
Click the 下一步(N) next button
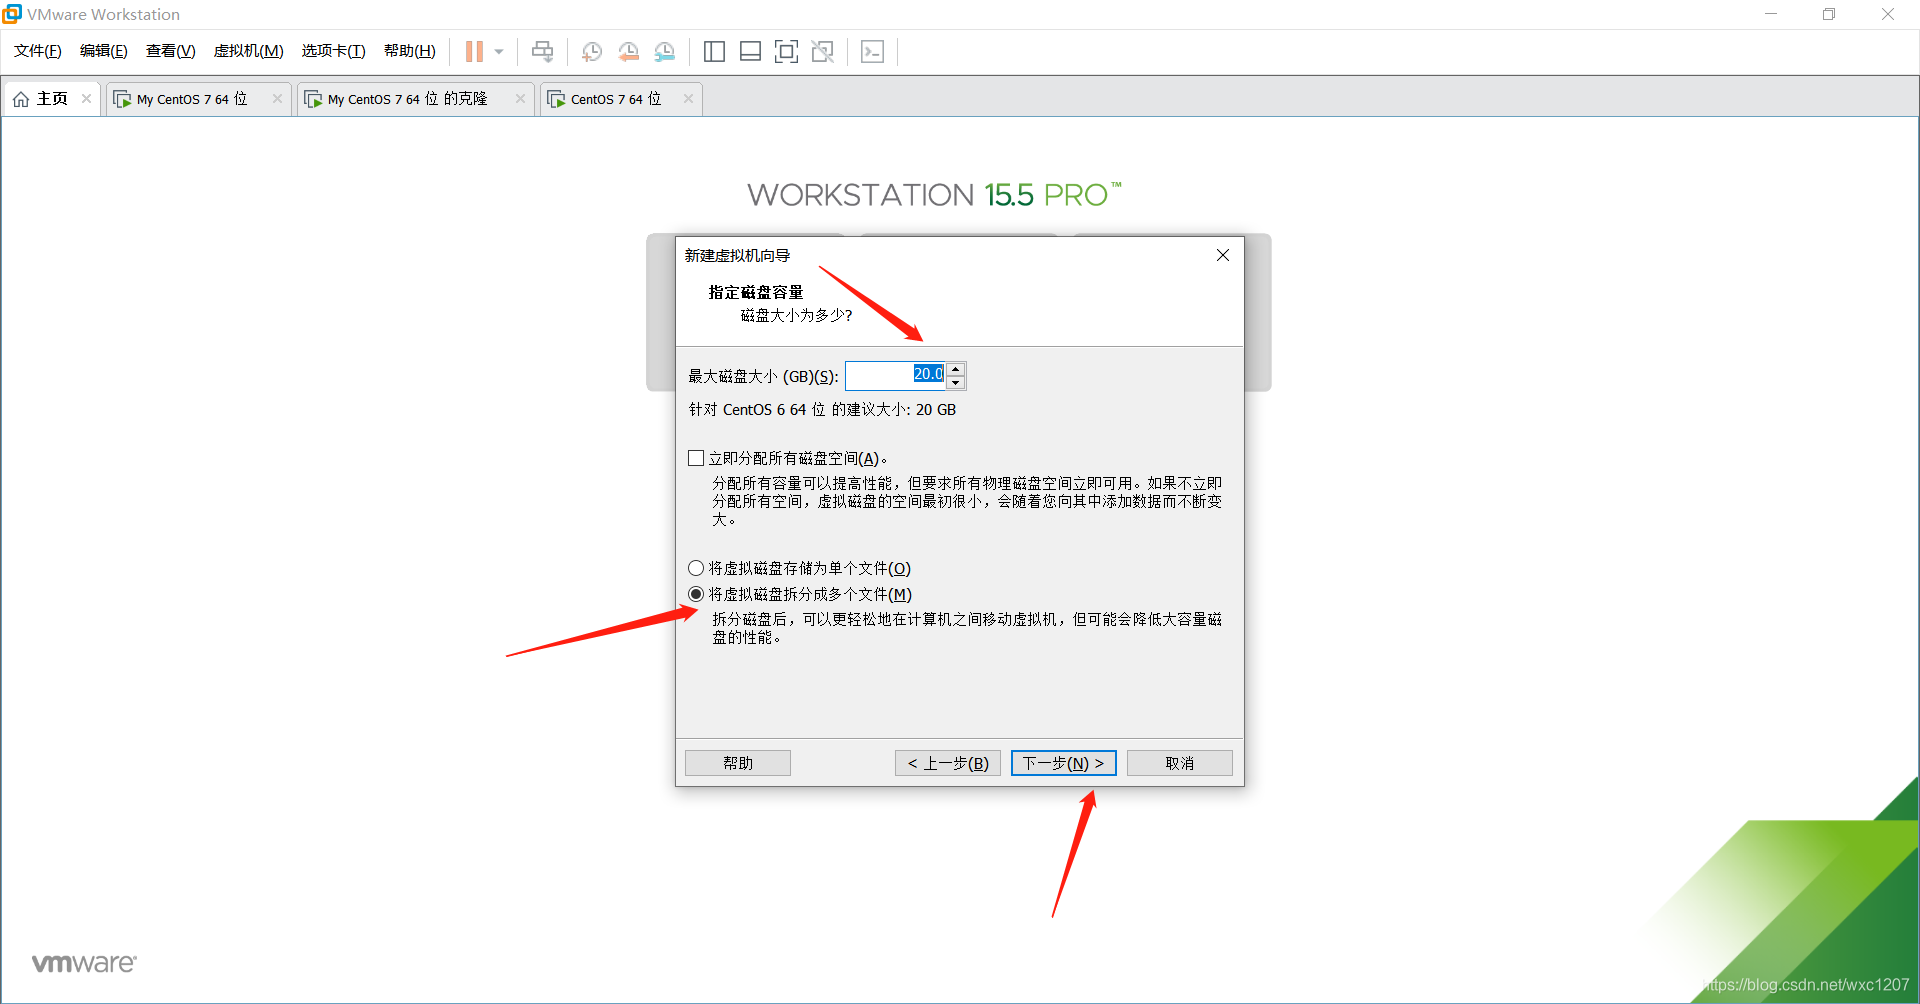coord(1064,763)
